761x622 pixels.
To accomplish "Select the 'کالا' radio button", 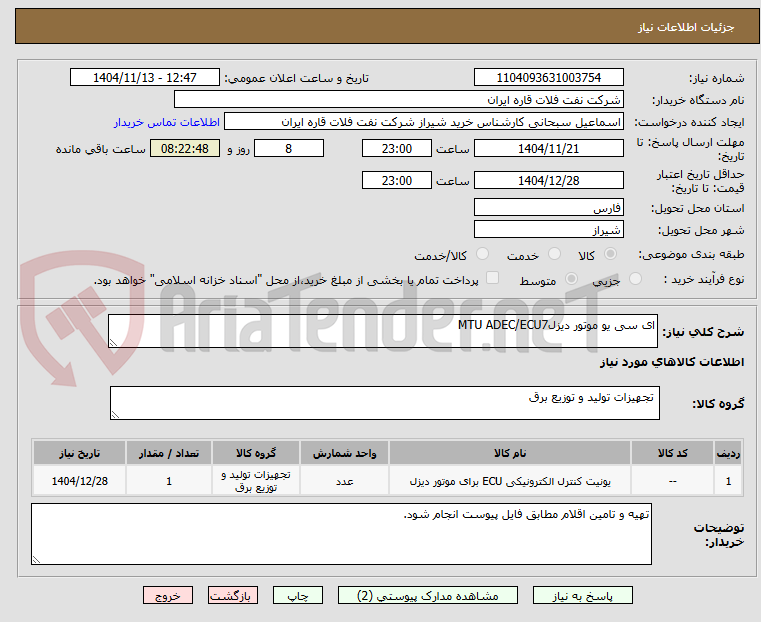I will click(611, 254).
